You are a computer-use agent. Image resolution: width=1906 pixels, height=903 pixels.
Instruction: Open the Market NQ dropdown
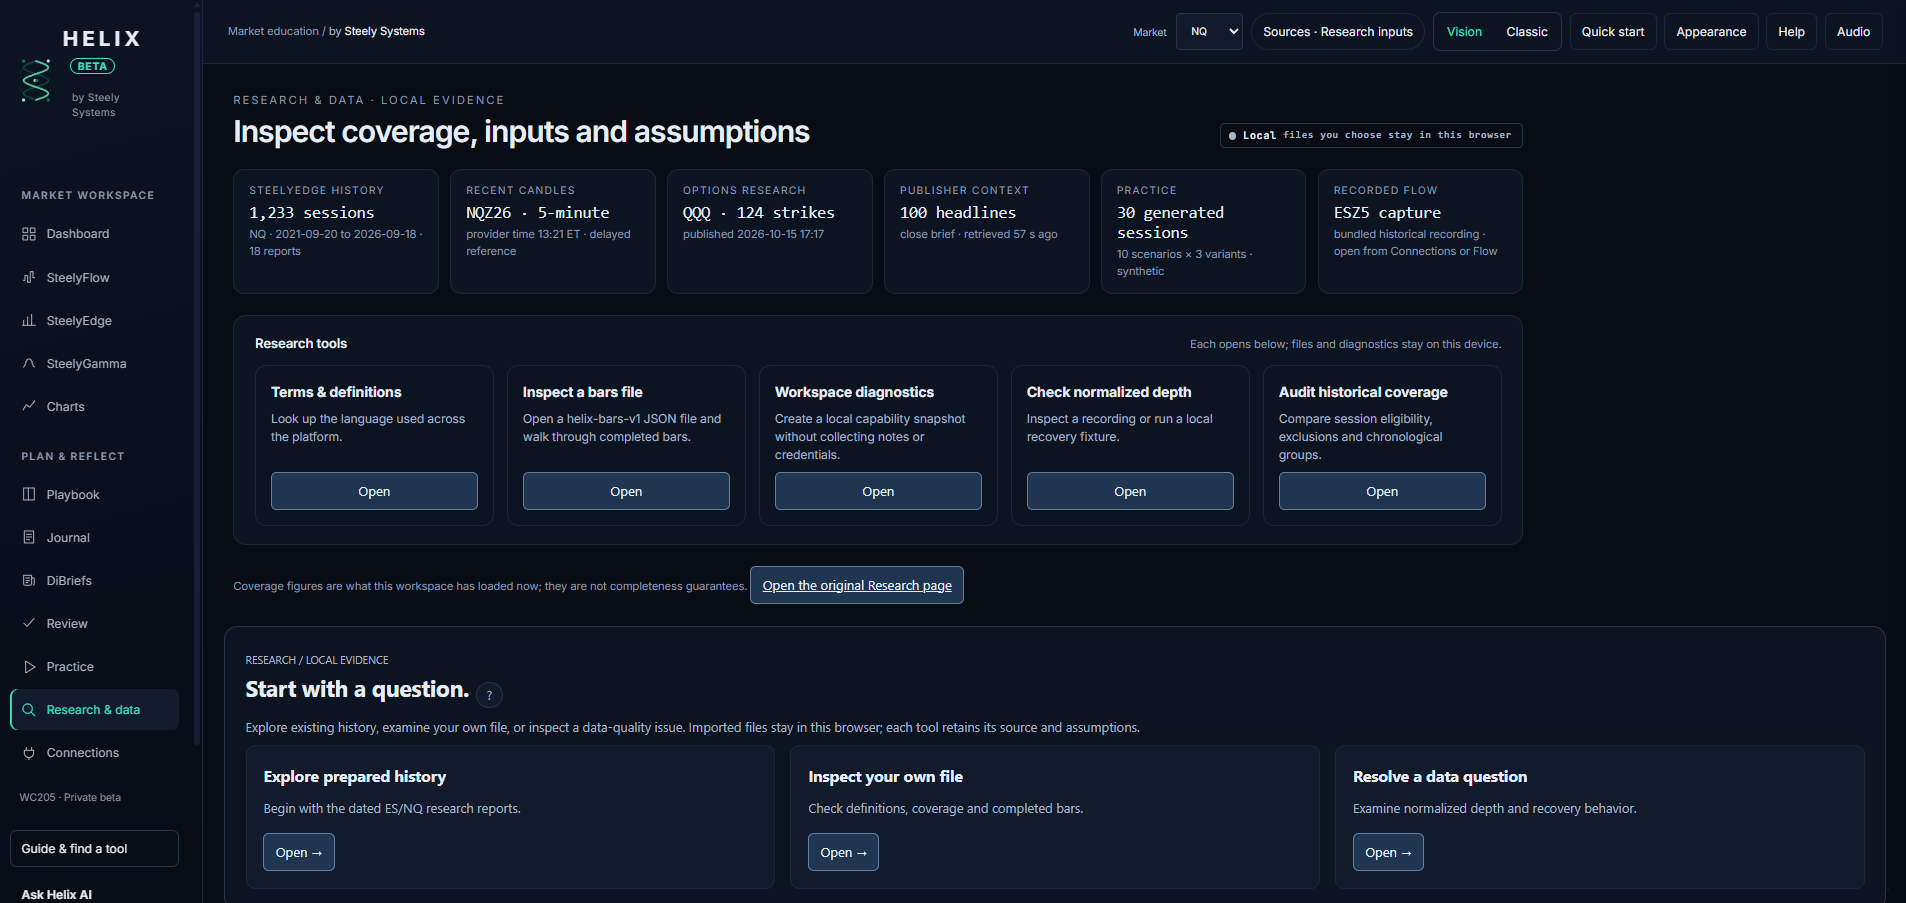(1209, 32)
